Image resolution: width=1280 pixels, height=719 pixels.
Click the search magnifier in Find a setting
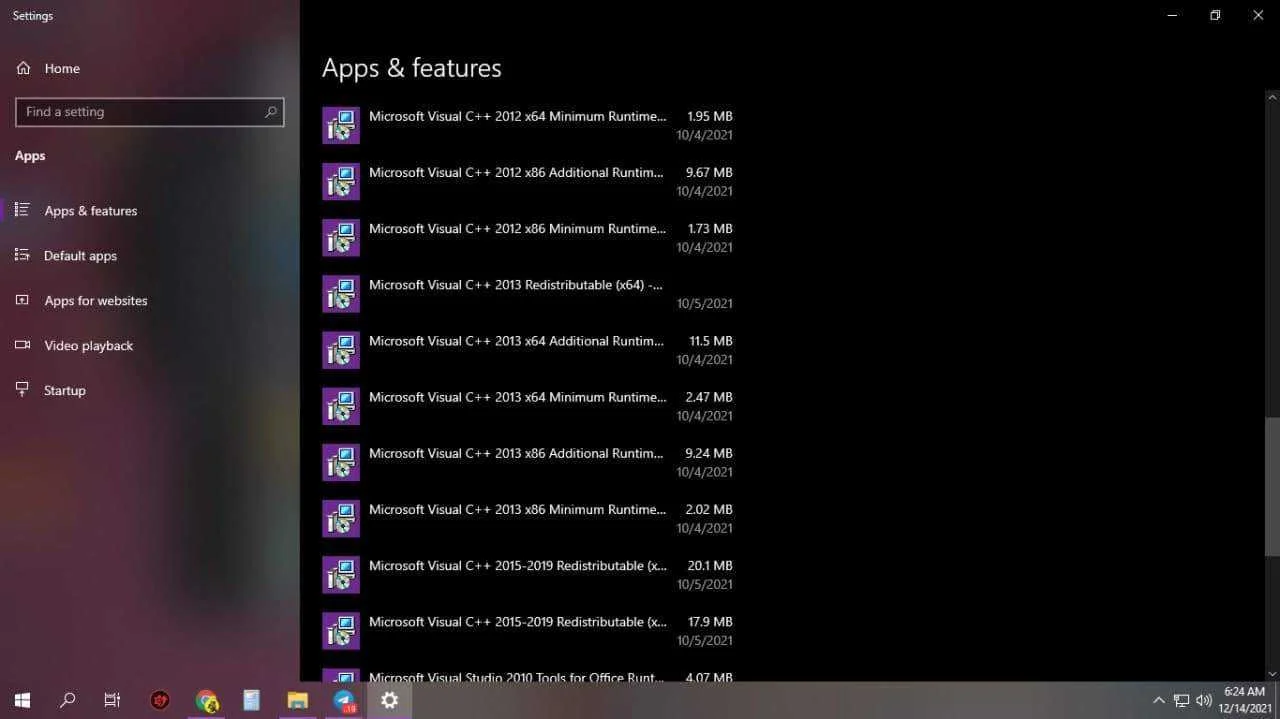(x=270, y=112)
